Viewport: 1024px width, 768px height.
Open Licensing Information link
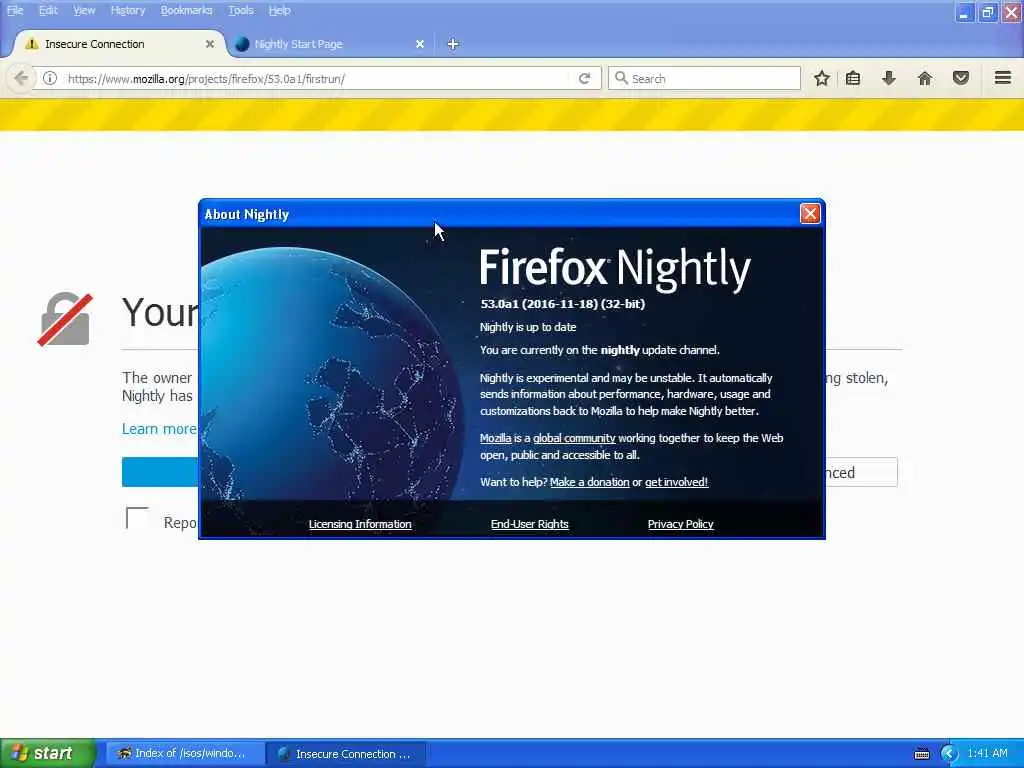[x=360, y=524]
